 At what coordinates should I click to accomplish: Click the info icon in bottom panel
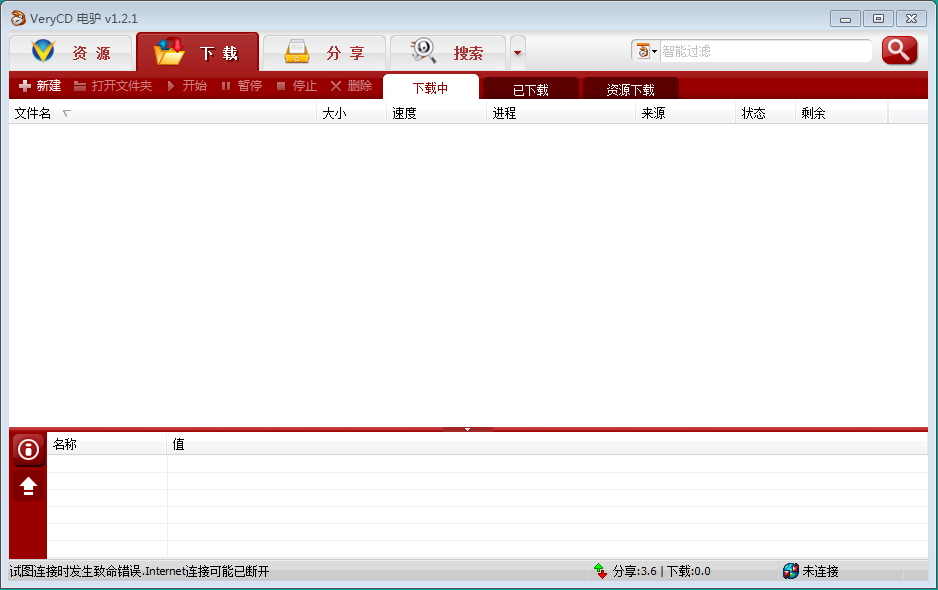[x=28, y=450]
